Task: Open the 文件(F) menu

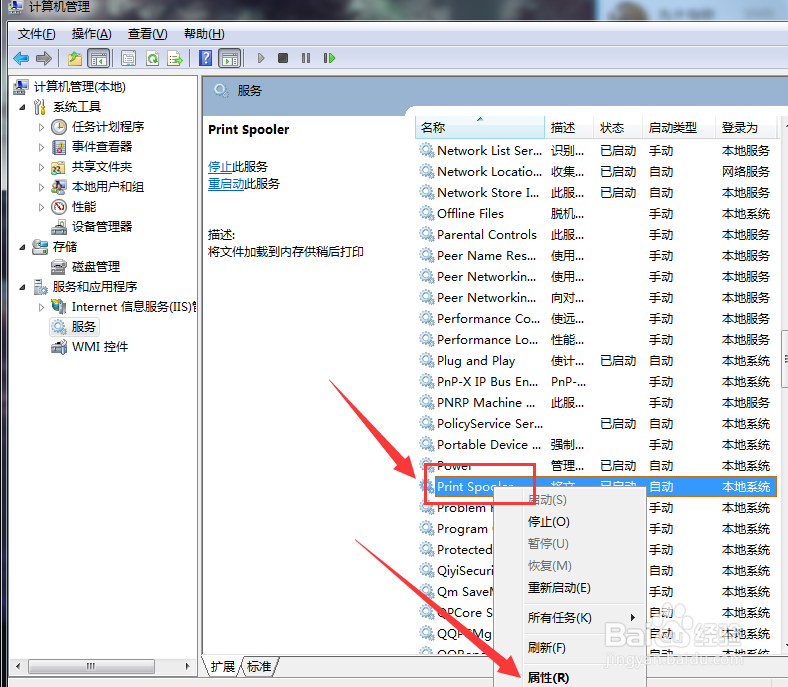Action: pos(36,34)
